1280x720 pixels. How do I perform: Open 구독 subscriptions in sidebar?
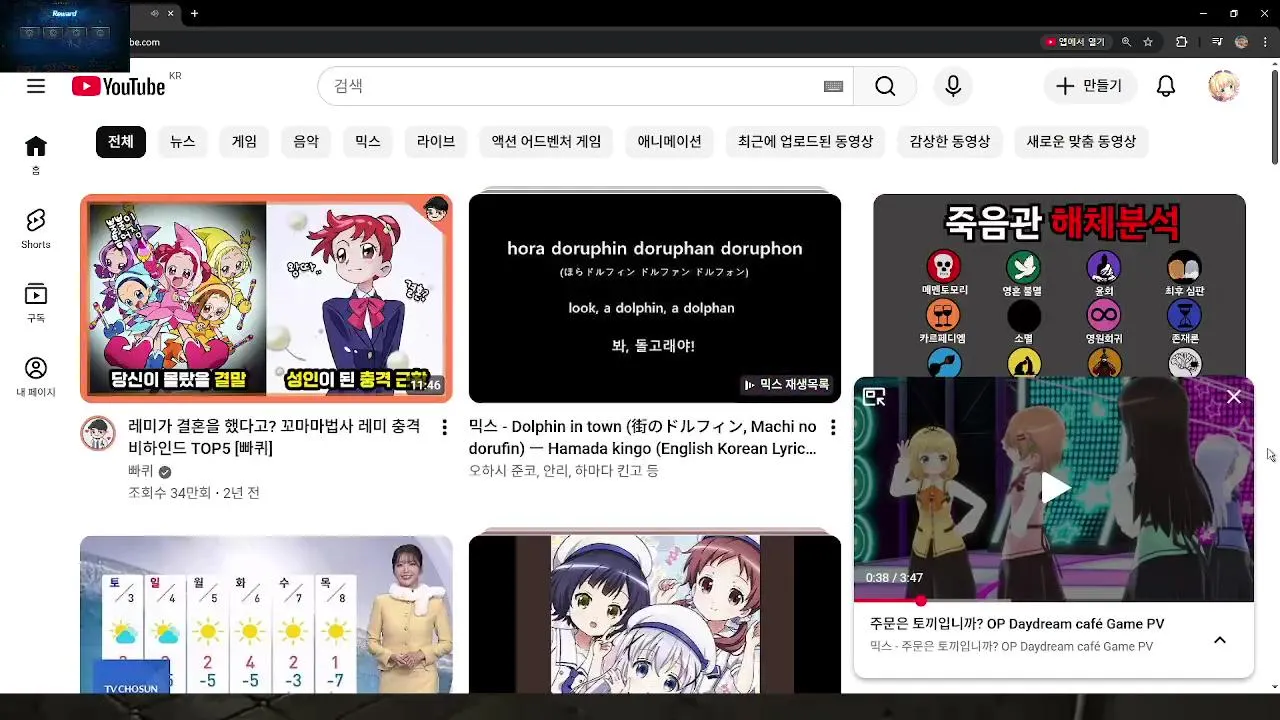tap(36, 303)
